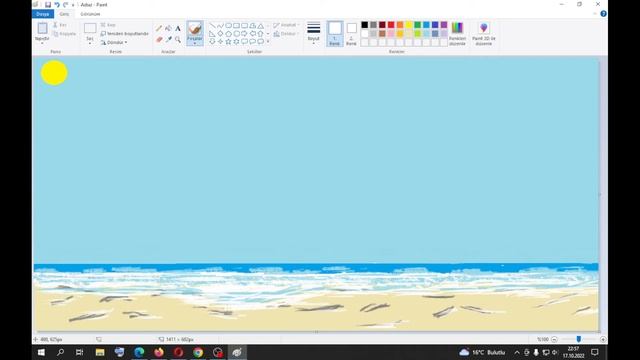
Task: Pick the black color swatch
Action: click(364, 25)
